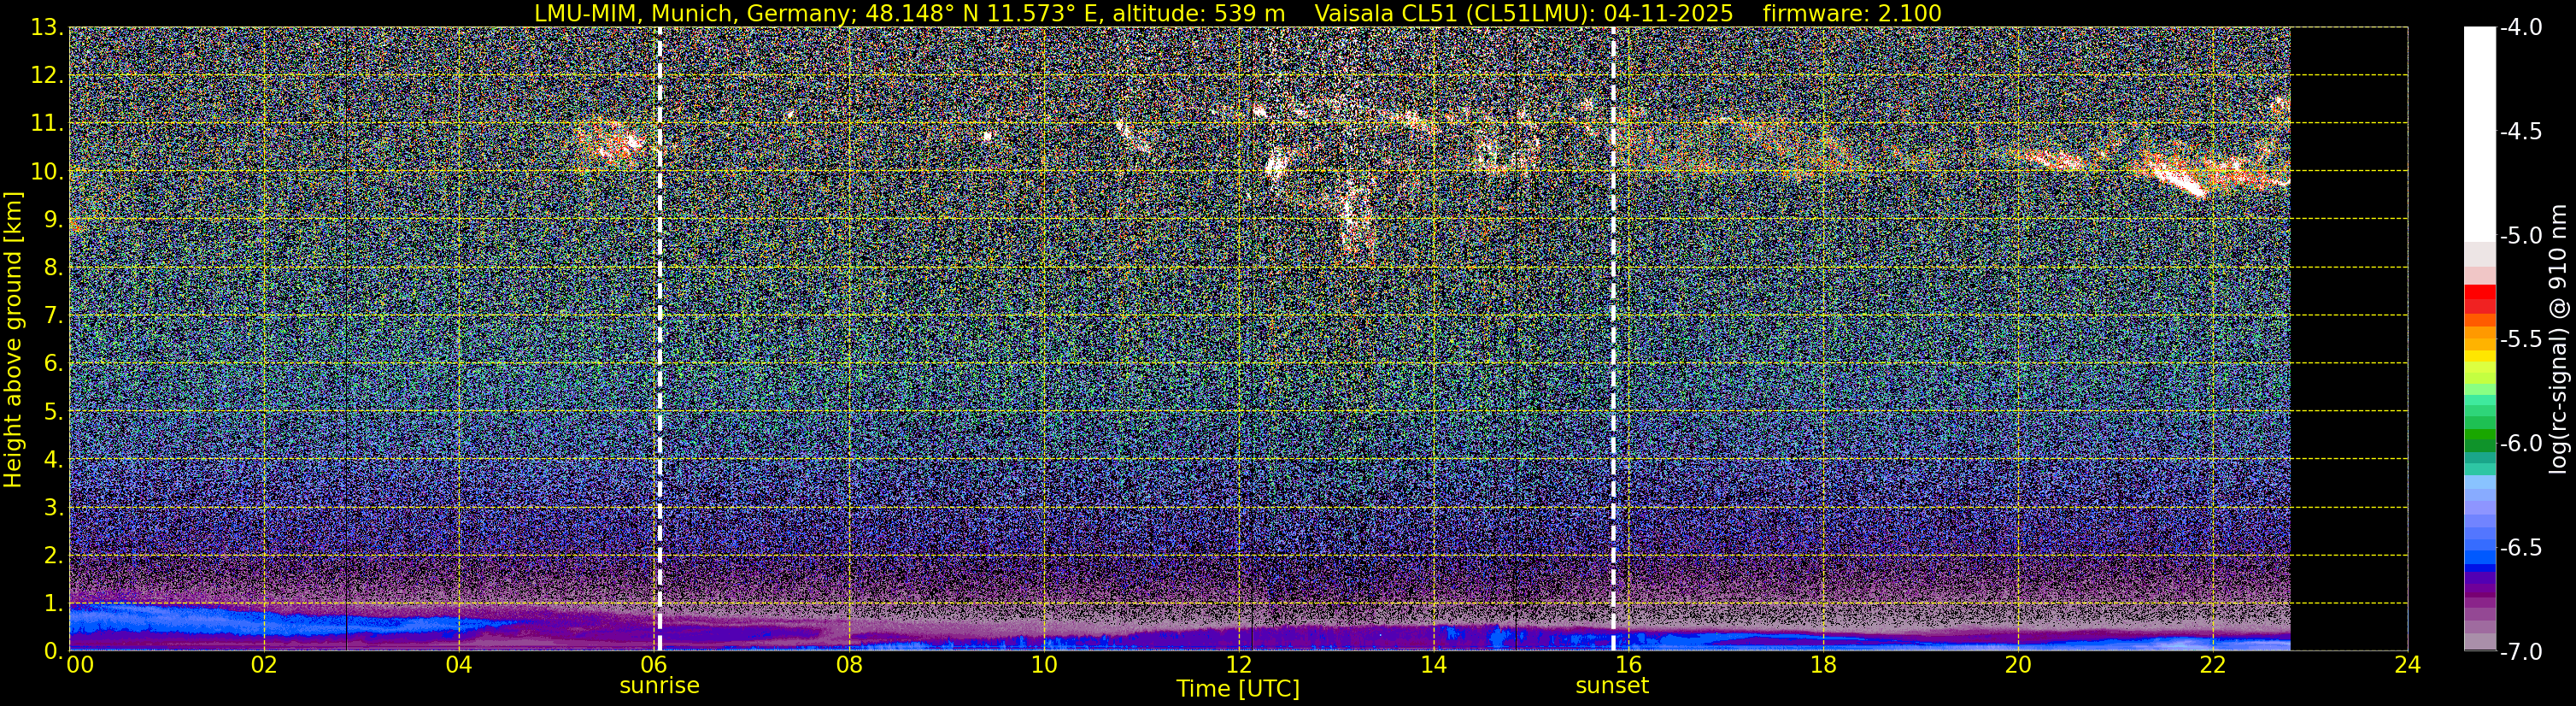
Task: Click the 12 tick label on time axis
Action: point(1239,666)
